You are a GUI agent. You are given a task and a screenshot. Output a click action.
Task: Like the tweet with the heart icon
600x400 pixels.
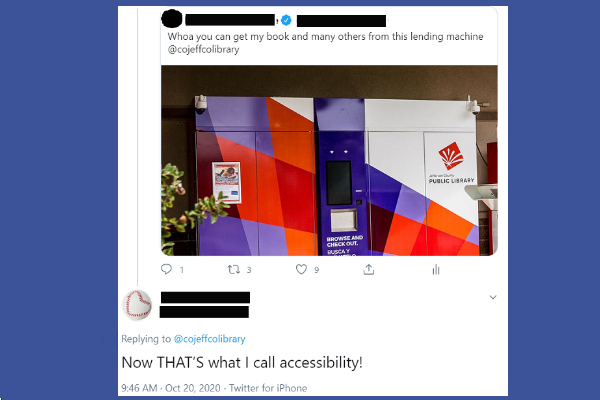[x=302, y=269]
